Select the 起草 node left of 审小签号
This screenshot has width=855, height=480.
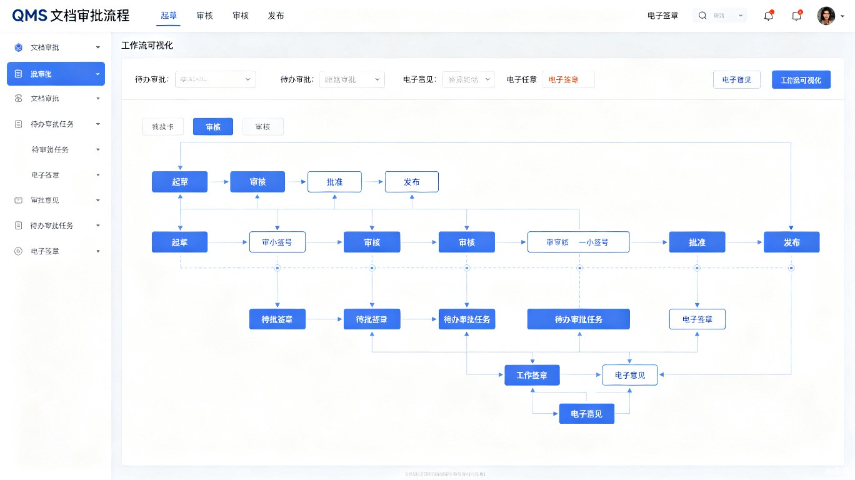179,242
